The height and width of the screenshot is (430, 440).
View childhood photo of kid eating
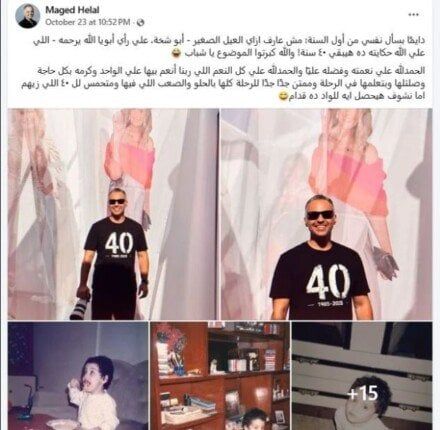[x=78, y=375]
